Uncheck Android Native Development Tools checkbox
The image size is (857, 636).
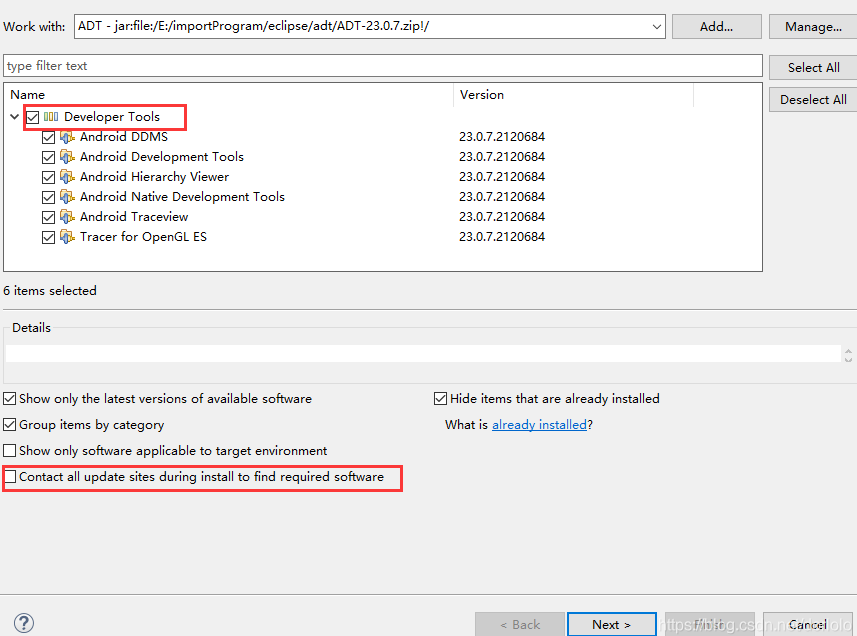48,198
